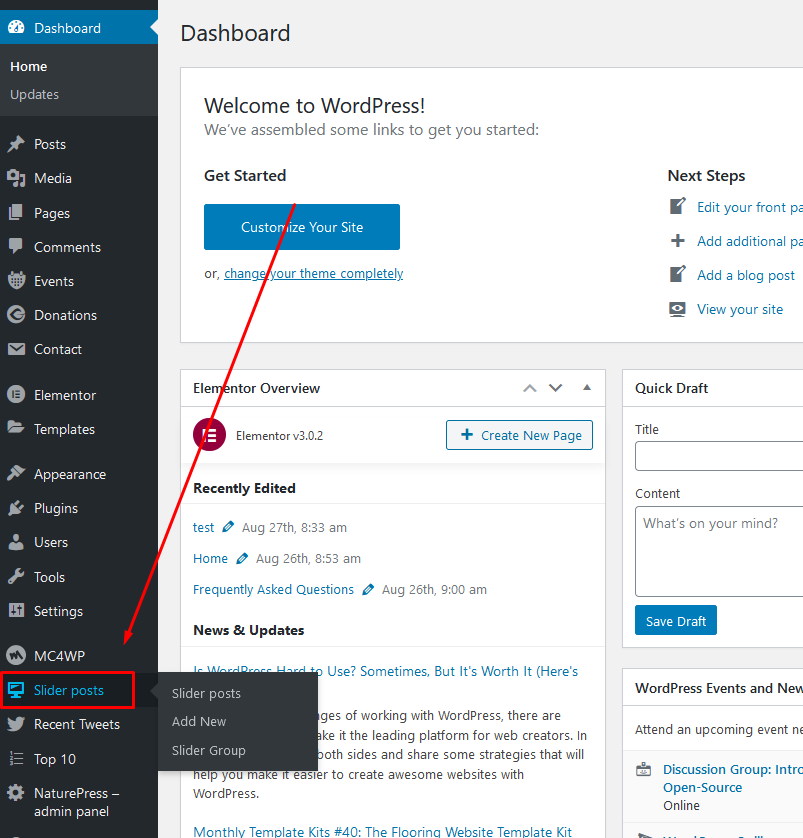The width and height of the screenshot is (803, 838).
Task: Click the Add a blog post icon
Action: (677, 274)
